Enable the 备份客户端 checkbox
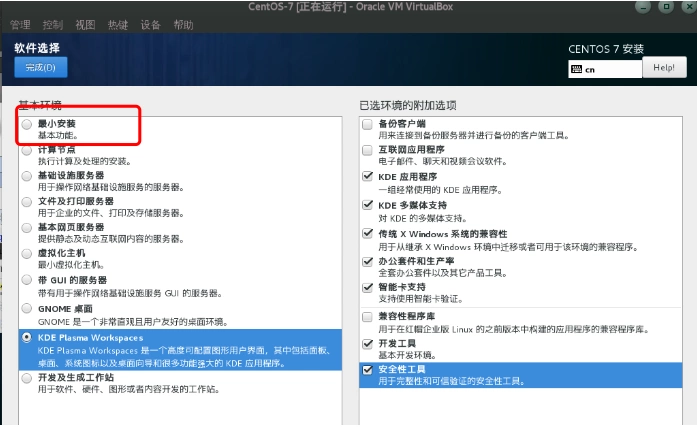 pos(367,124)
